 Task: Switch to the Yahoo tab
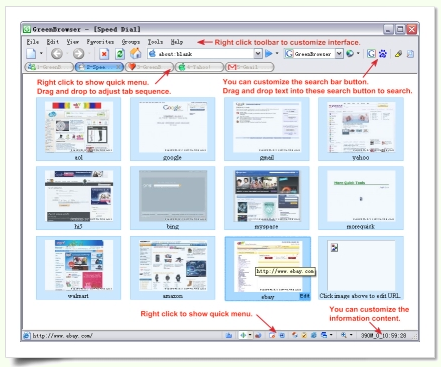(x=199, y=67)
